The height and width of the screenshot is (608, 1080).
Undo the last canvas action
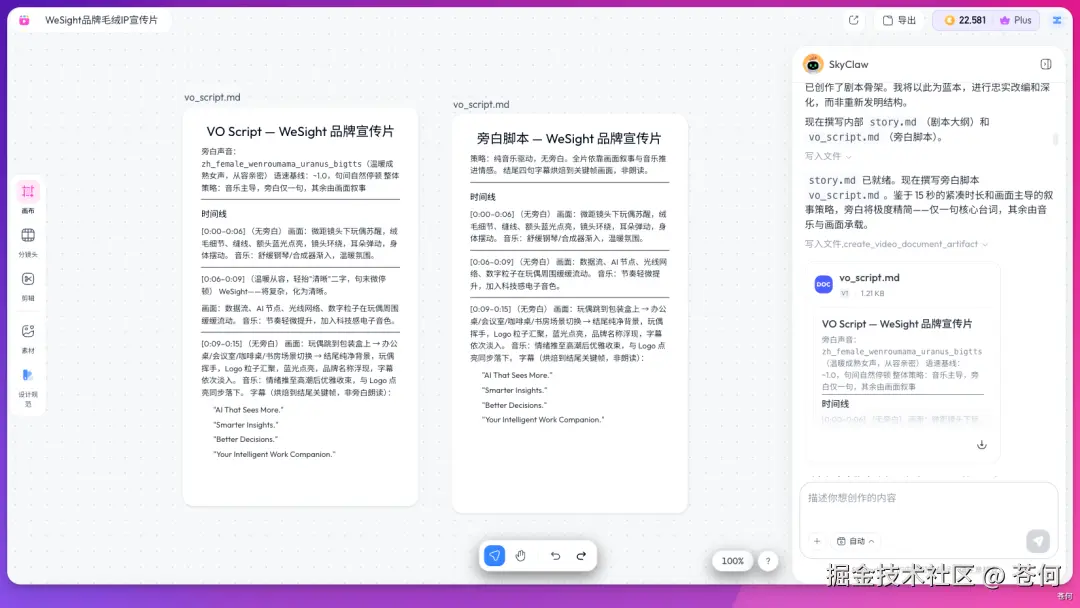[555, 556]
